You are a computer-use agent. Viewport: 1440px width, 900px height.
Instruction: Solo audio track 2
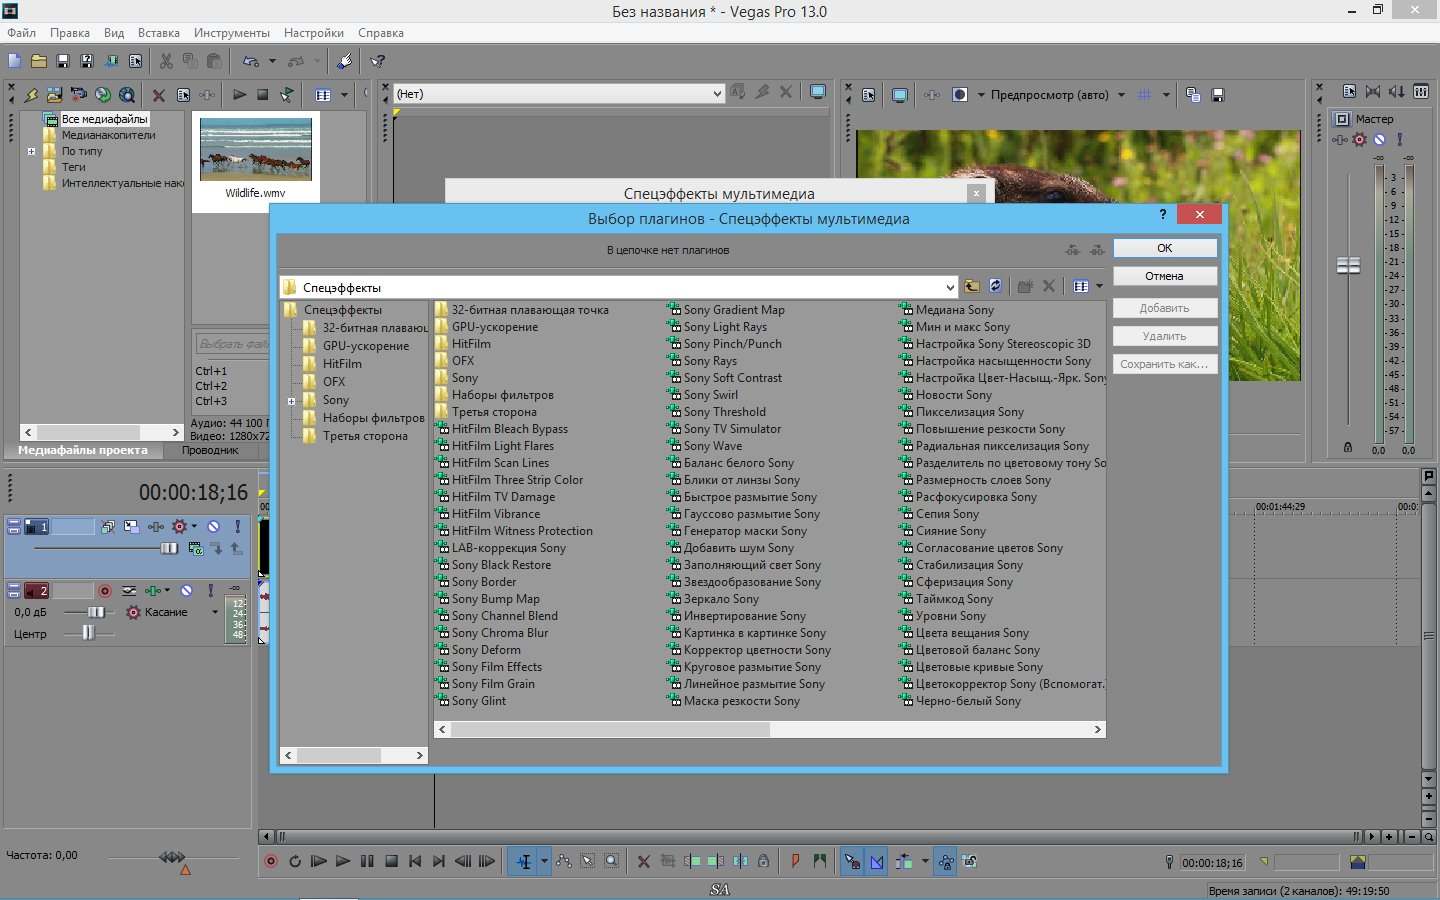click(211, 591)
